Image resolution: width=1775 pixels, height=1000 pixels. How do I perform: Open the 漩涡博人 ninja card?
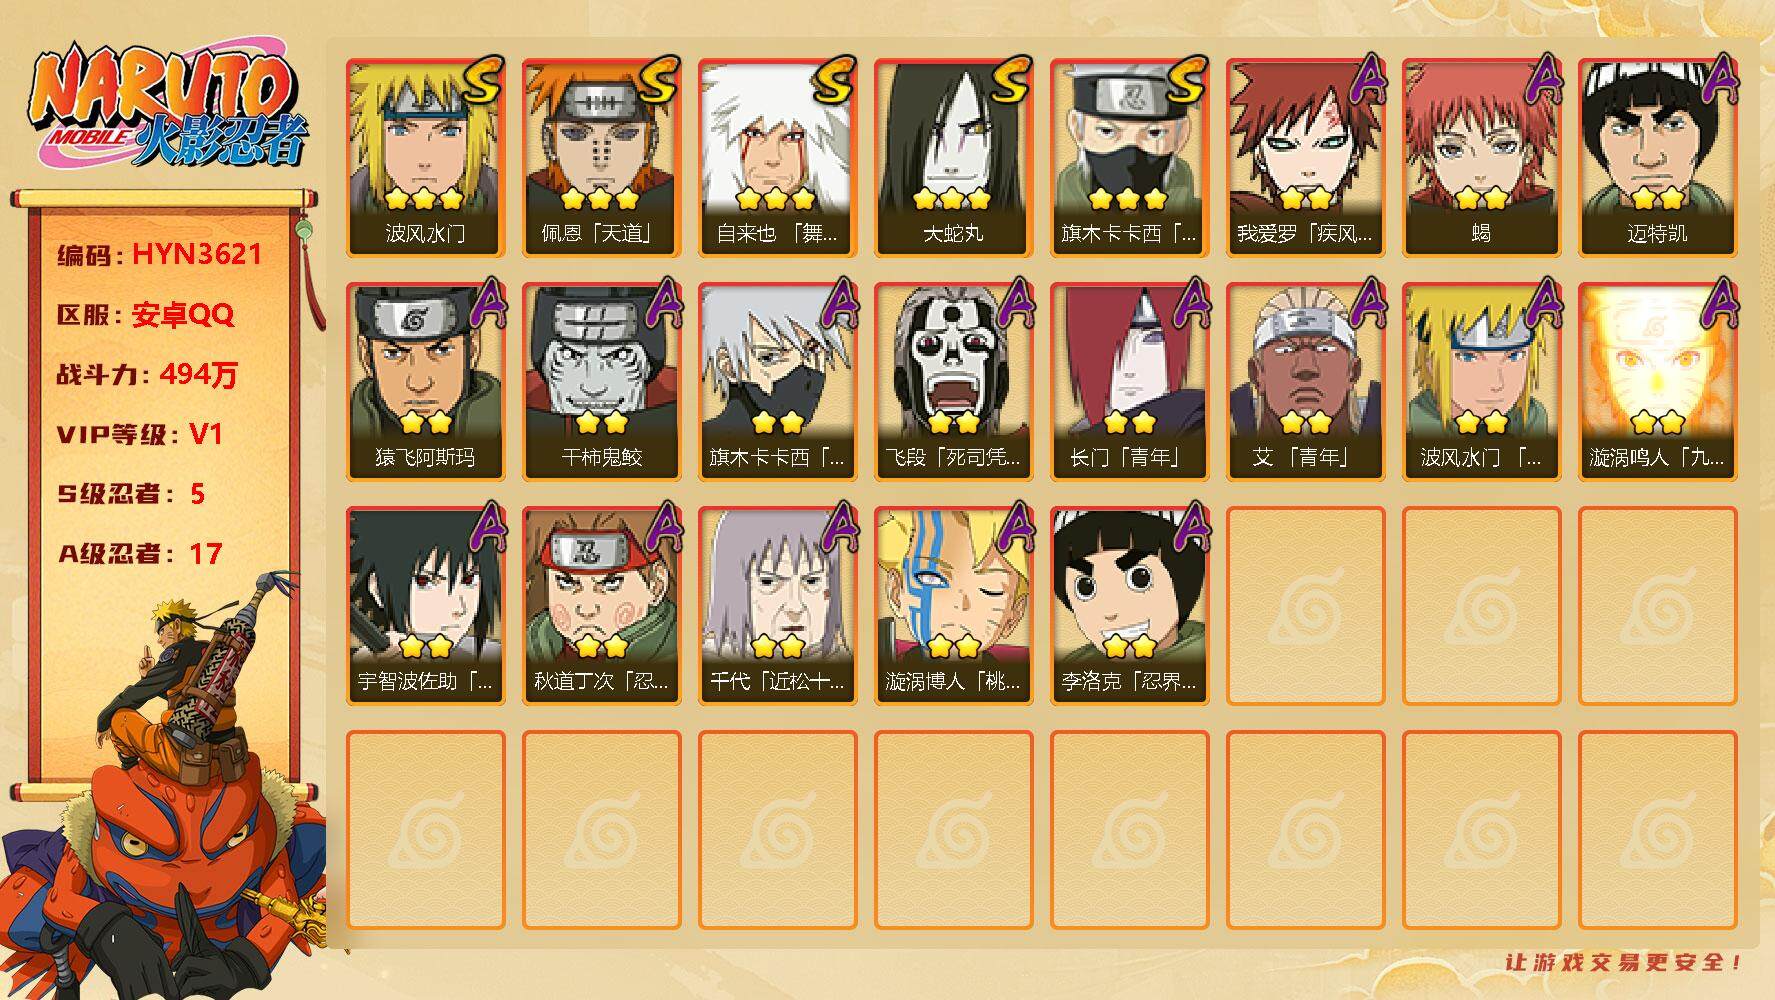(x=954, y=606)
